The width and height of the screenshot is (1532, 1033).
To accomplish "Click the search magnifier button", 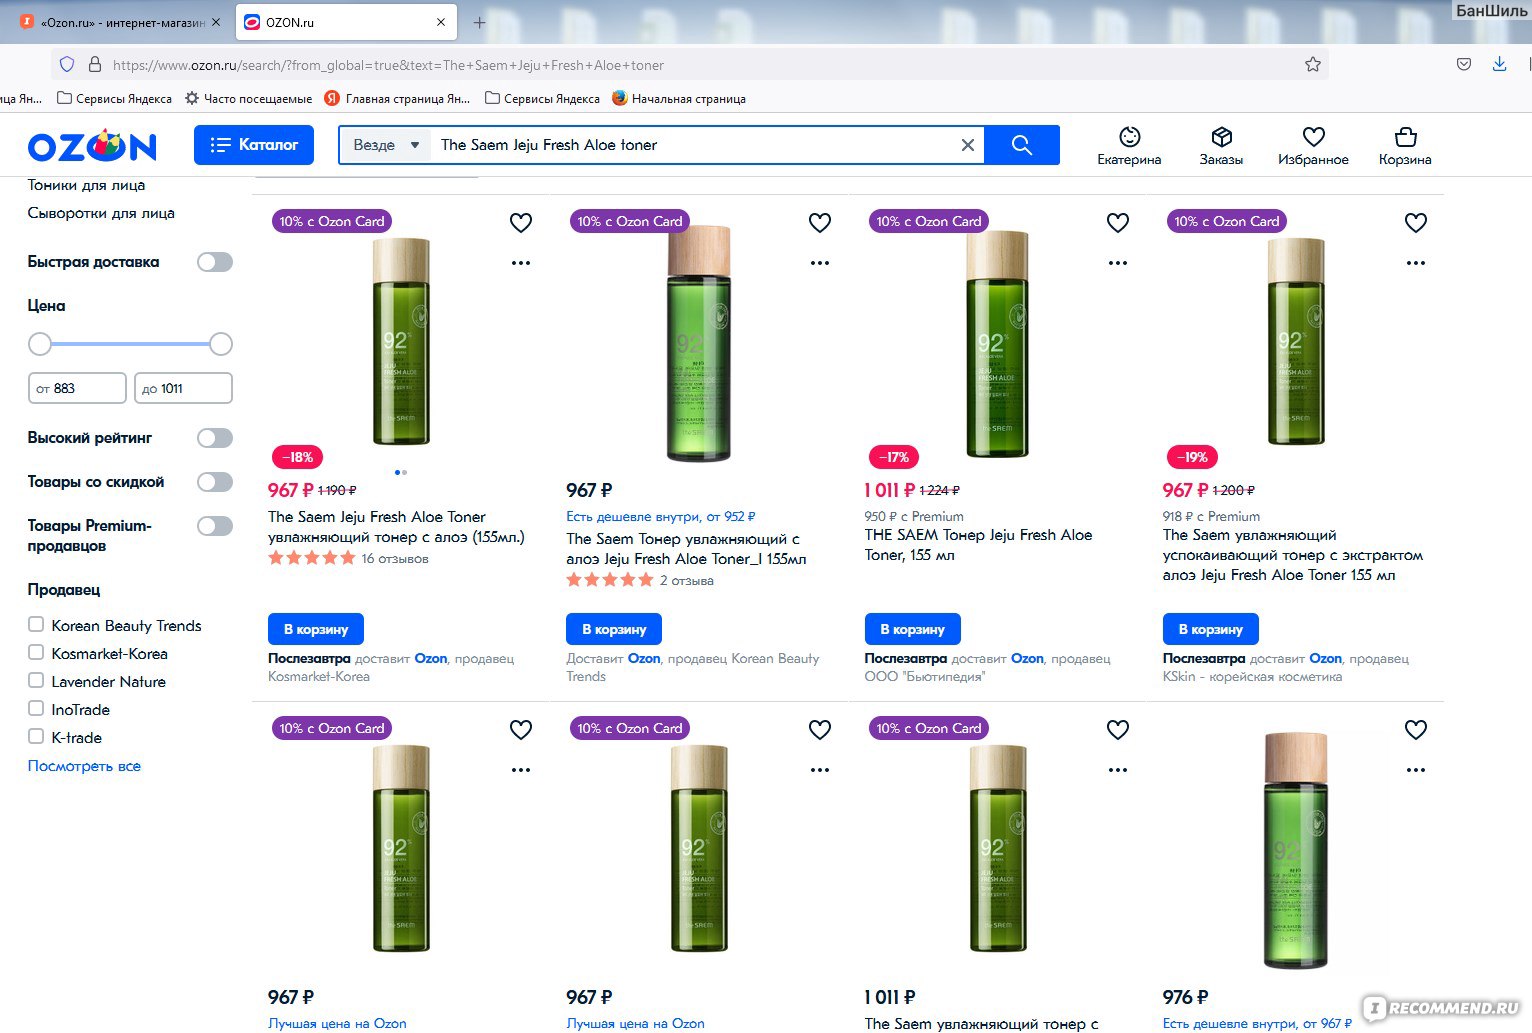I will point(1021,145).
